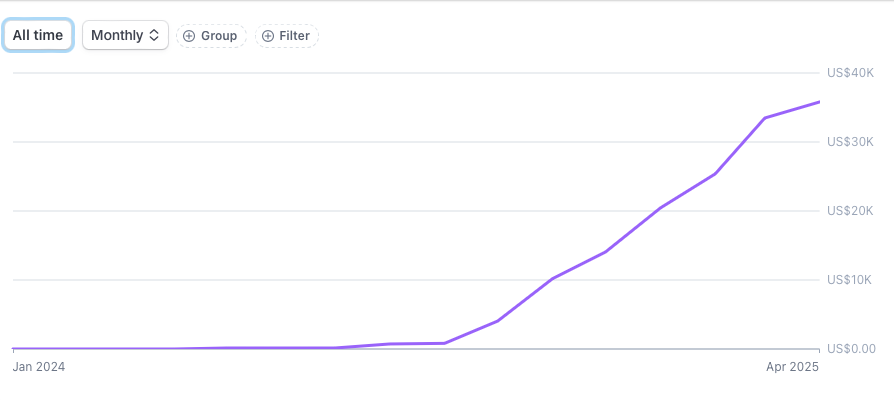Click the plus icon in Filter button
894x400 pixels.
tap(267, 36)
